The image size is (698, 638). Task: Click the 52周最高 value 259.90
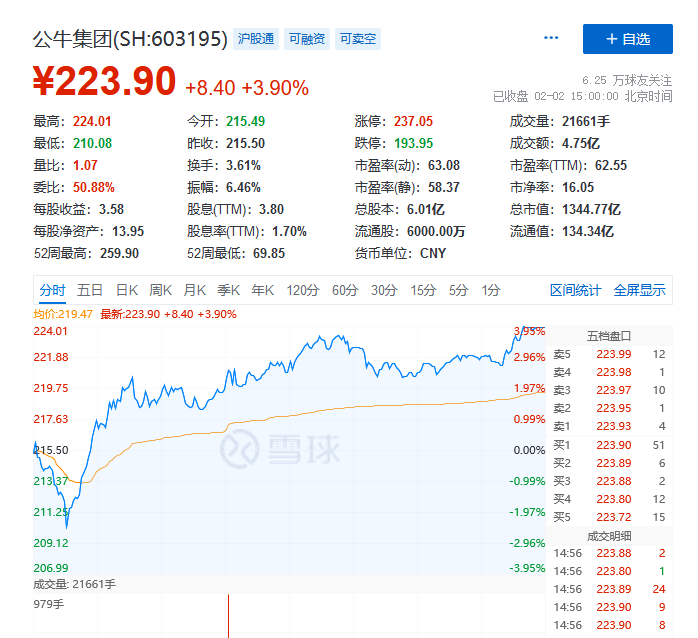[x=119, y=253]
